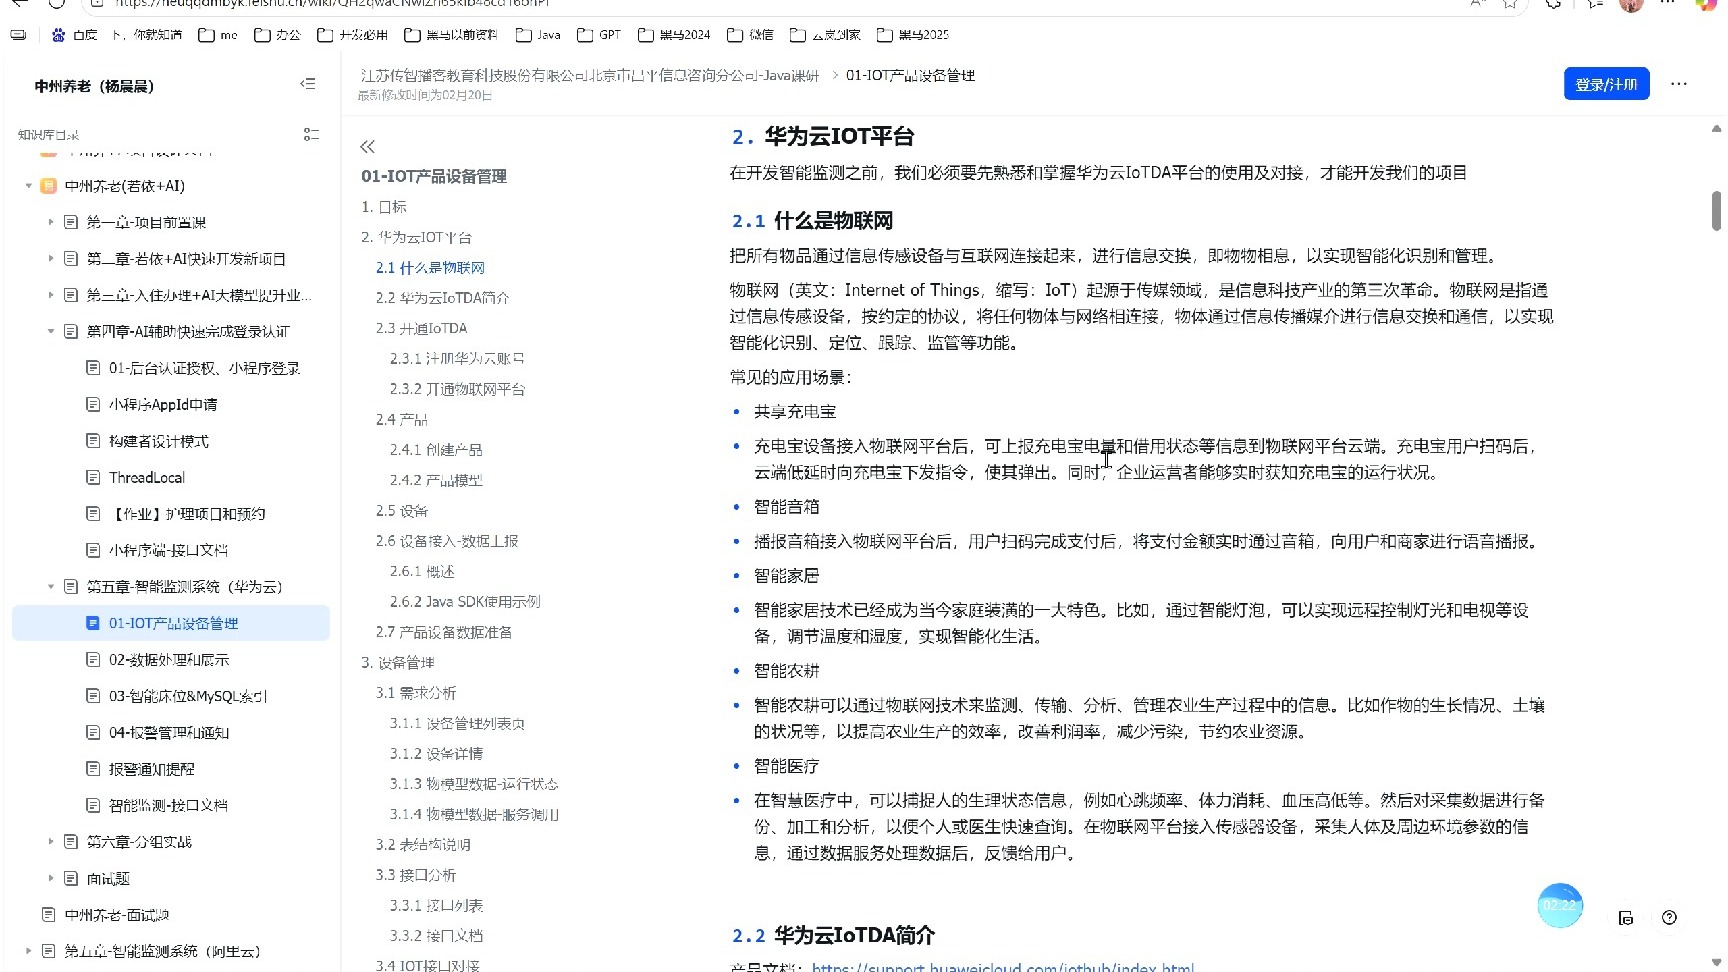Jump to outline 2.3 开通IoTDA
Viewport: 1728px width, 972px height.
tap(421, 329)
